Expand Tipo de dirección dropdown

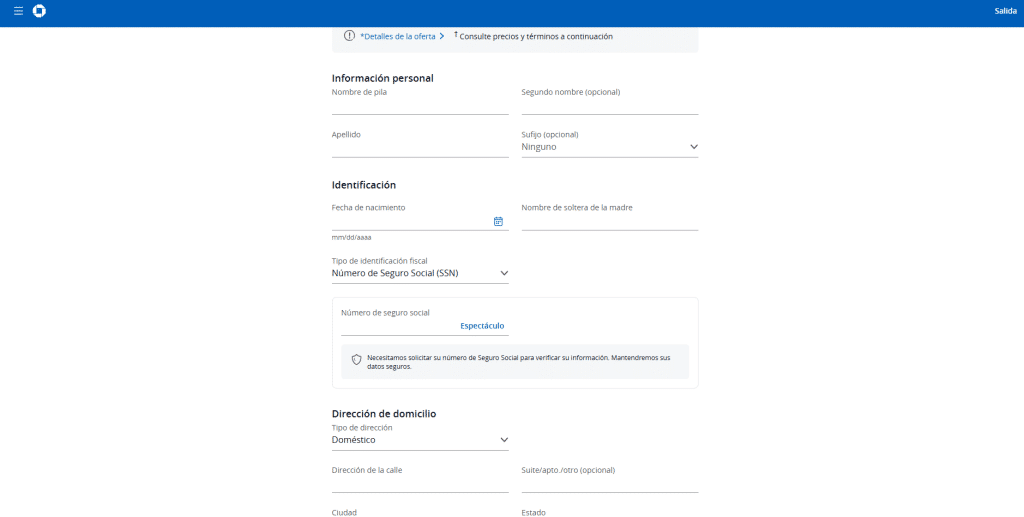click(x=420, y=440)
